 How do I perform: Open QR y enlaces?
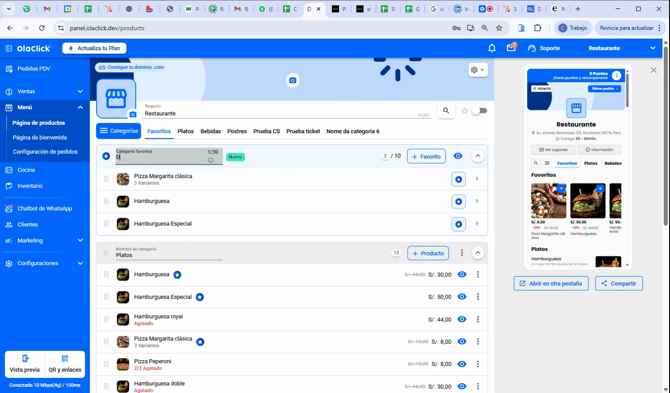point(65,364)
